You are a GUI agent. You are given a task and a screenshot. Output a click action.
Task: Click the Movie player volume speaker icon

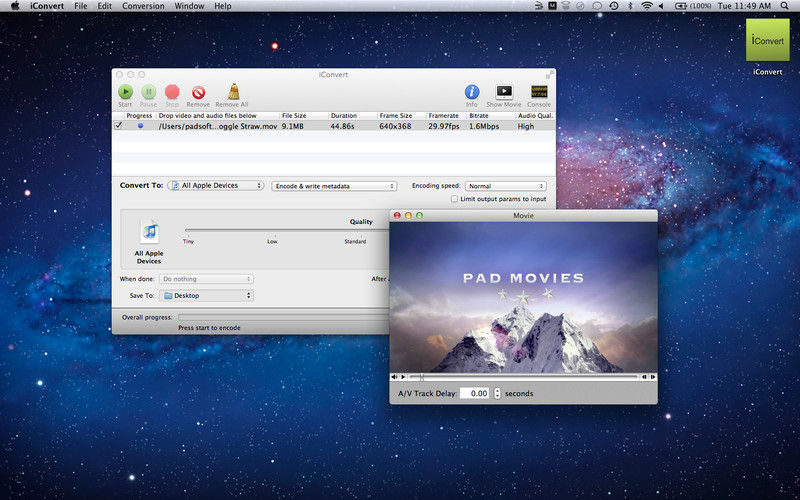click(394, 377)
